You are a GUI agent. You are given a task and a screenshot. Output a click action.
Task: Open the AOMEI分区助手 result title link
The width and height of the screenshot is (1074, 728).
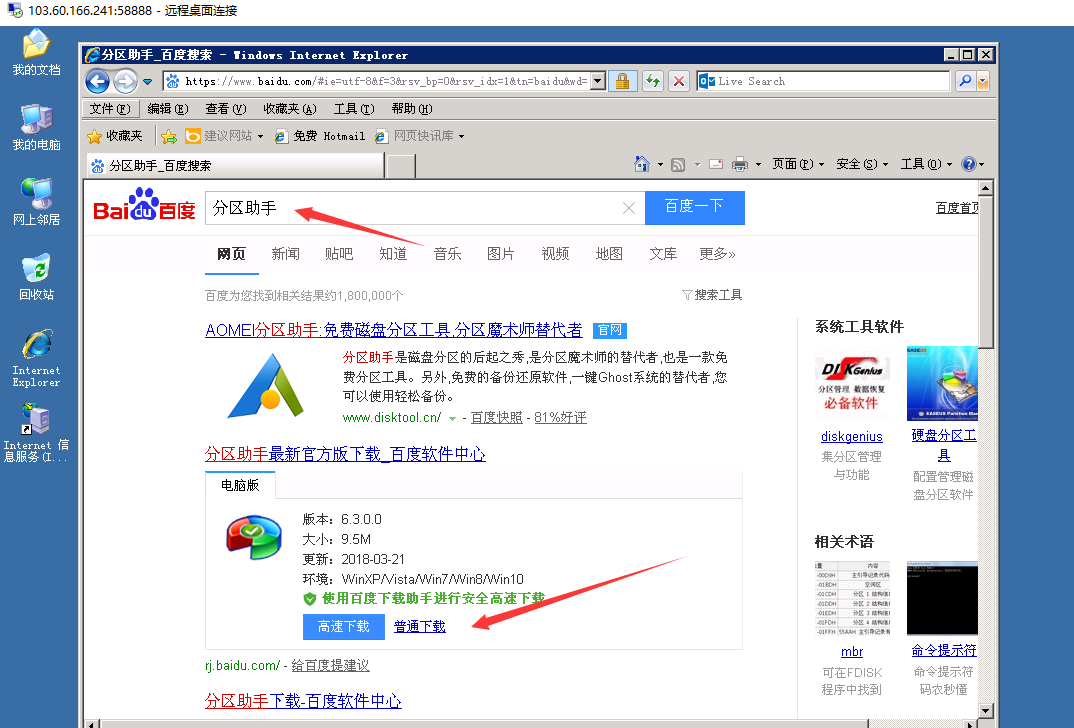(394, 330)
